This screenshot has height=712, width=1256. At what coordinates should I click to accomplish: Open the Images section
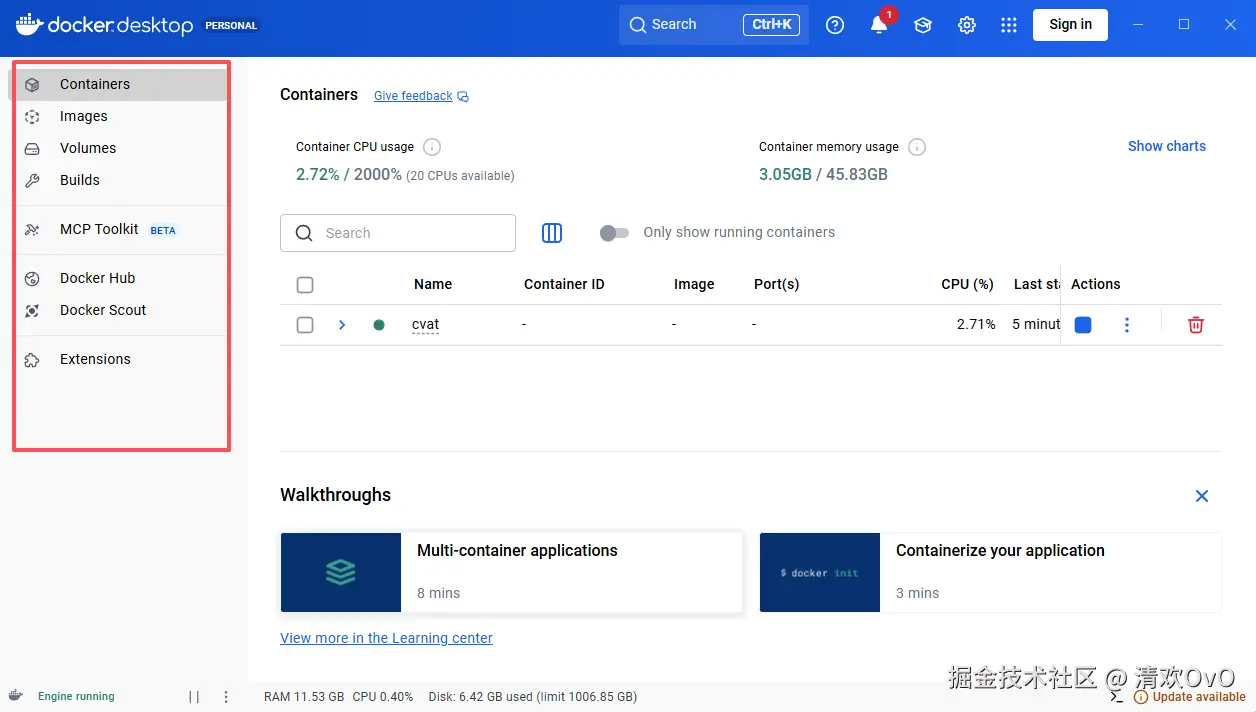(118, 117)
